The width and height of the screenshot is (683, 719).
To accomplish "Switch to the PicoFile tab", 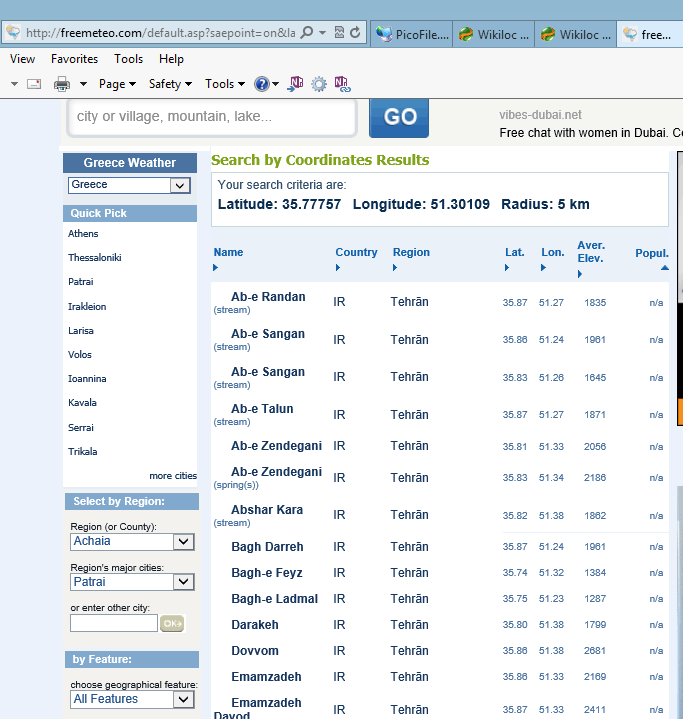I will (x=411, y=34).
